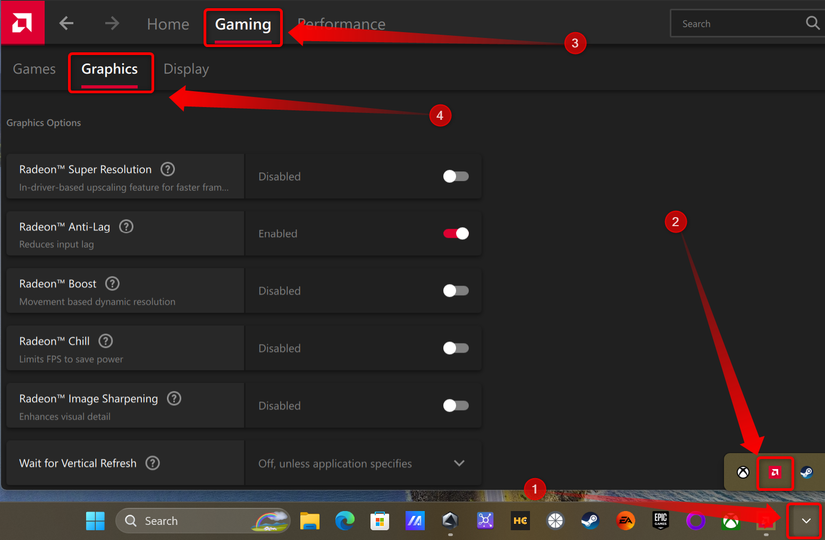Open the Xbox icon in the tray popup
This screenshot has width=825, height=540.
pyautogui.click(x=743, y=472)
